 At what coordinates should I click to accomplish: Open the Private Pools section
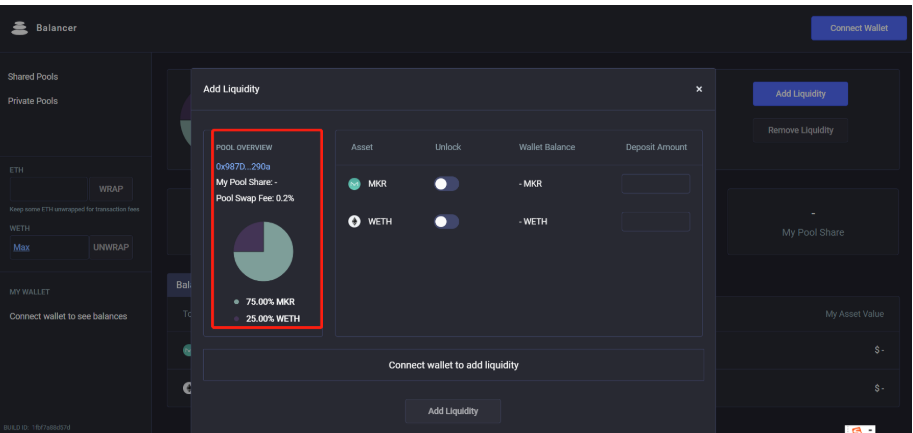33,101
